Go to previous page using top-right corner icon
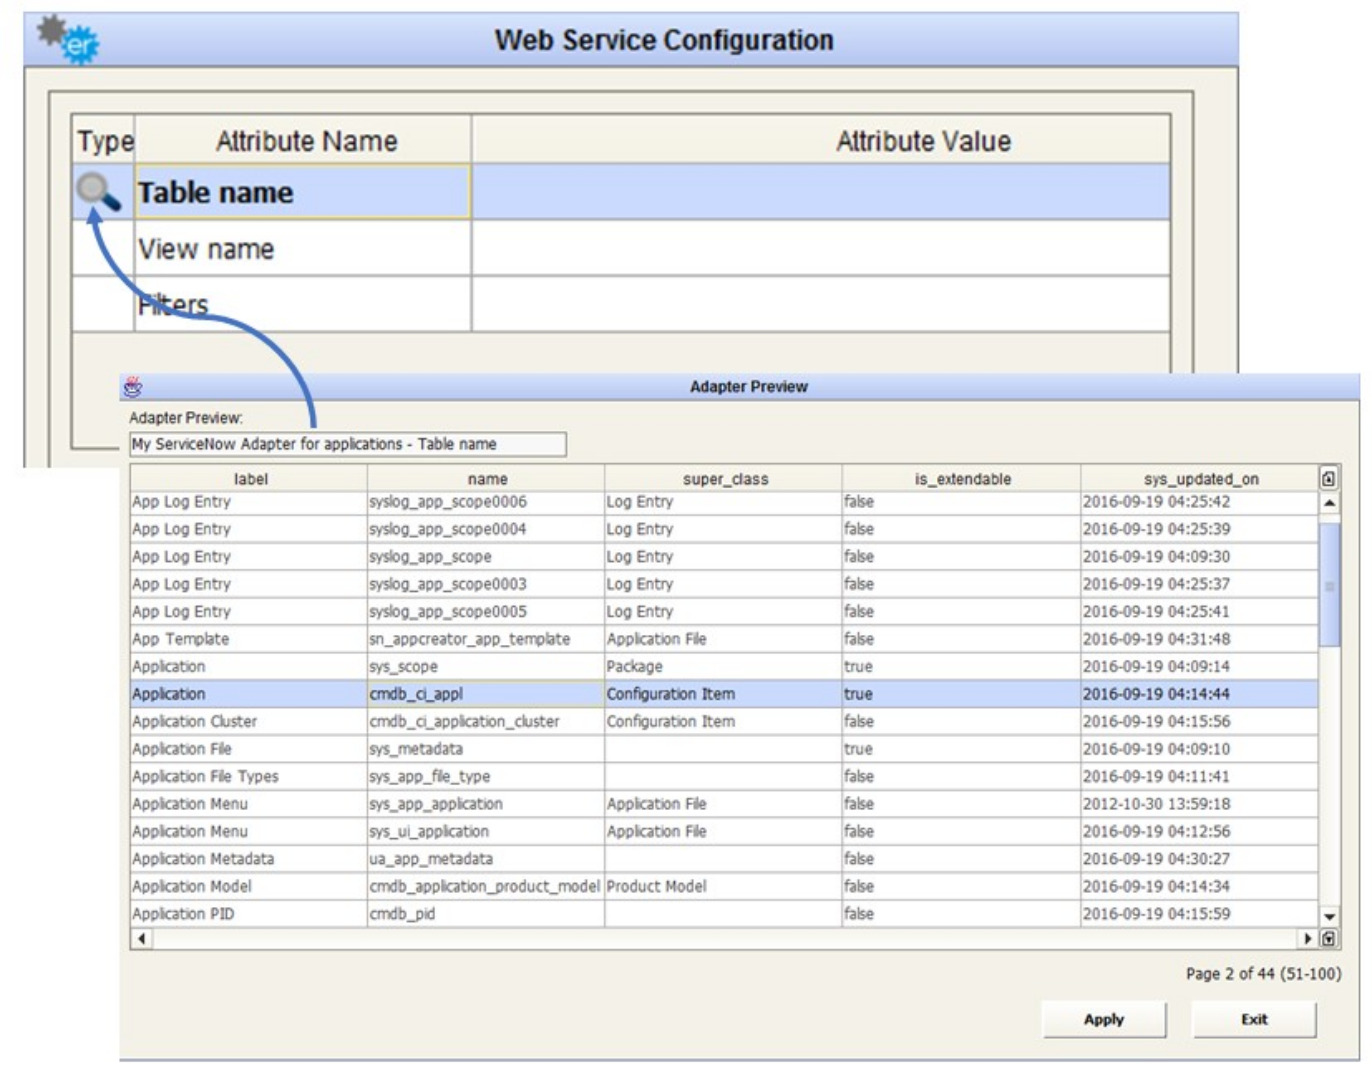Screen dimensions: 1372x1080 [1328, 479]
